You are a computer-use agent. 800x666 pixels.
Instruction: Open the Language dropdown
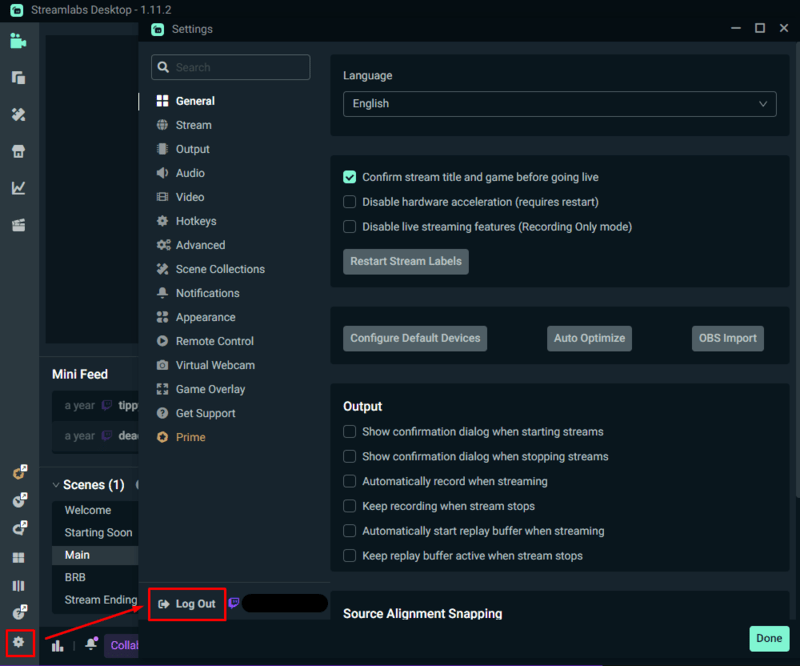(x=560, y=104)
